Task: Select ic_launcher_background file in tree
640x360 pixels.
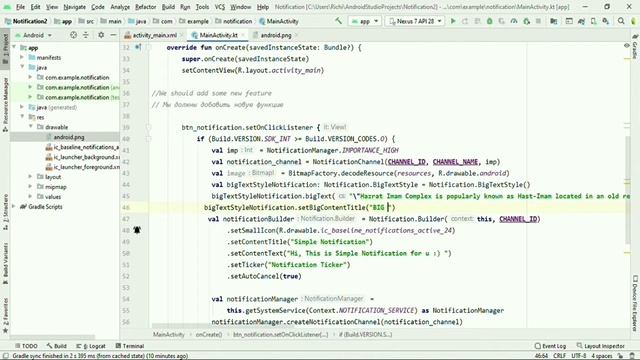Action: point(82,157)
